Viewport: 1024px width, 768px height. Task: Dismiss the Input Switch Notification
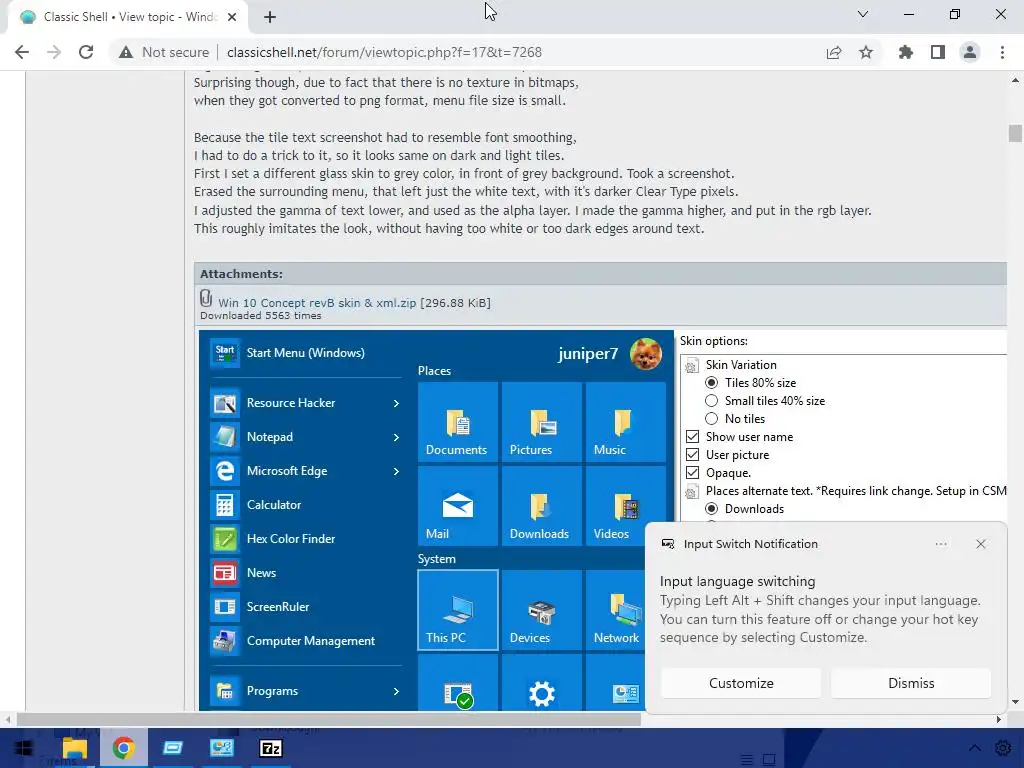coord(911,683)
